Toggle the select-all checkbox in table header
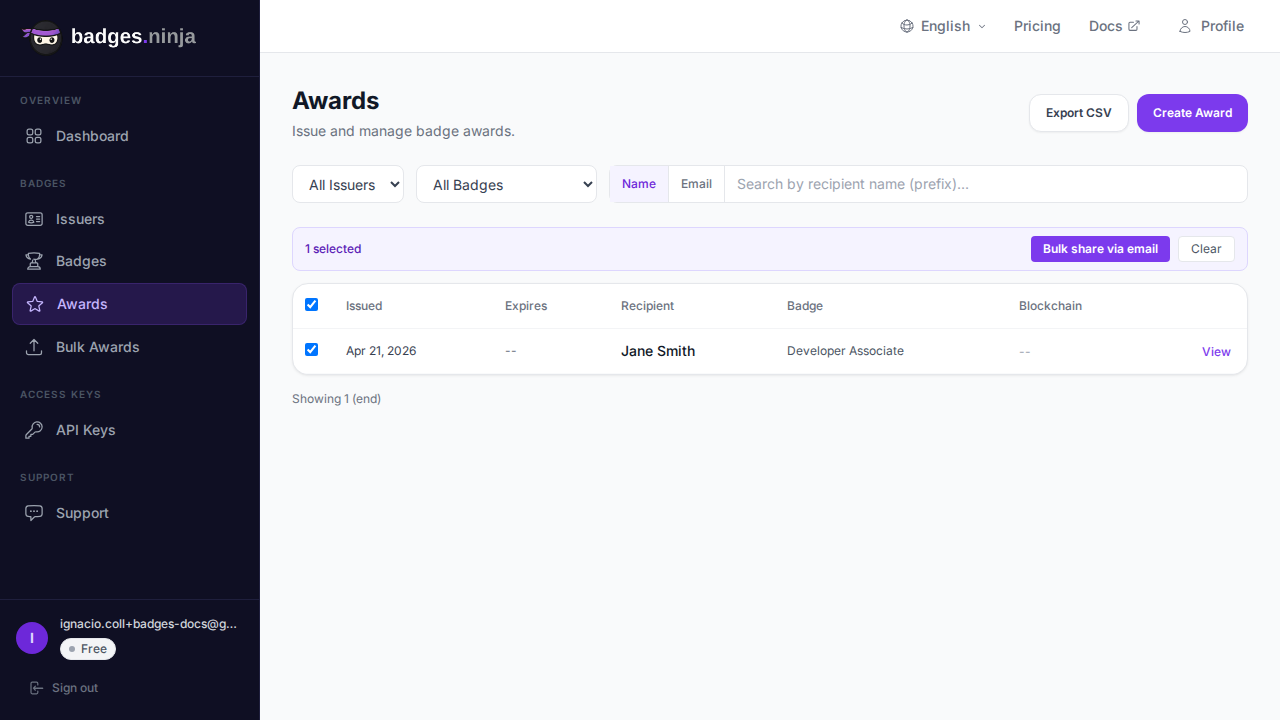The image size is (1280, 720). click(x=311, y=304)
